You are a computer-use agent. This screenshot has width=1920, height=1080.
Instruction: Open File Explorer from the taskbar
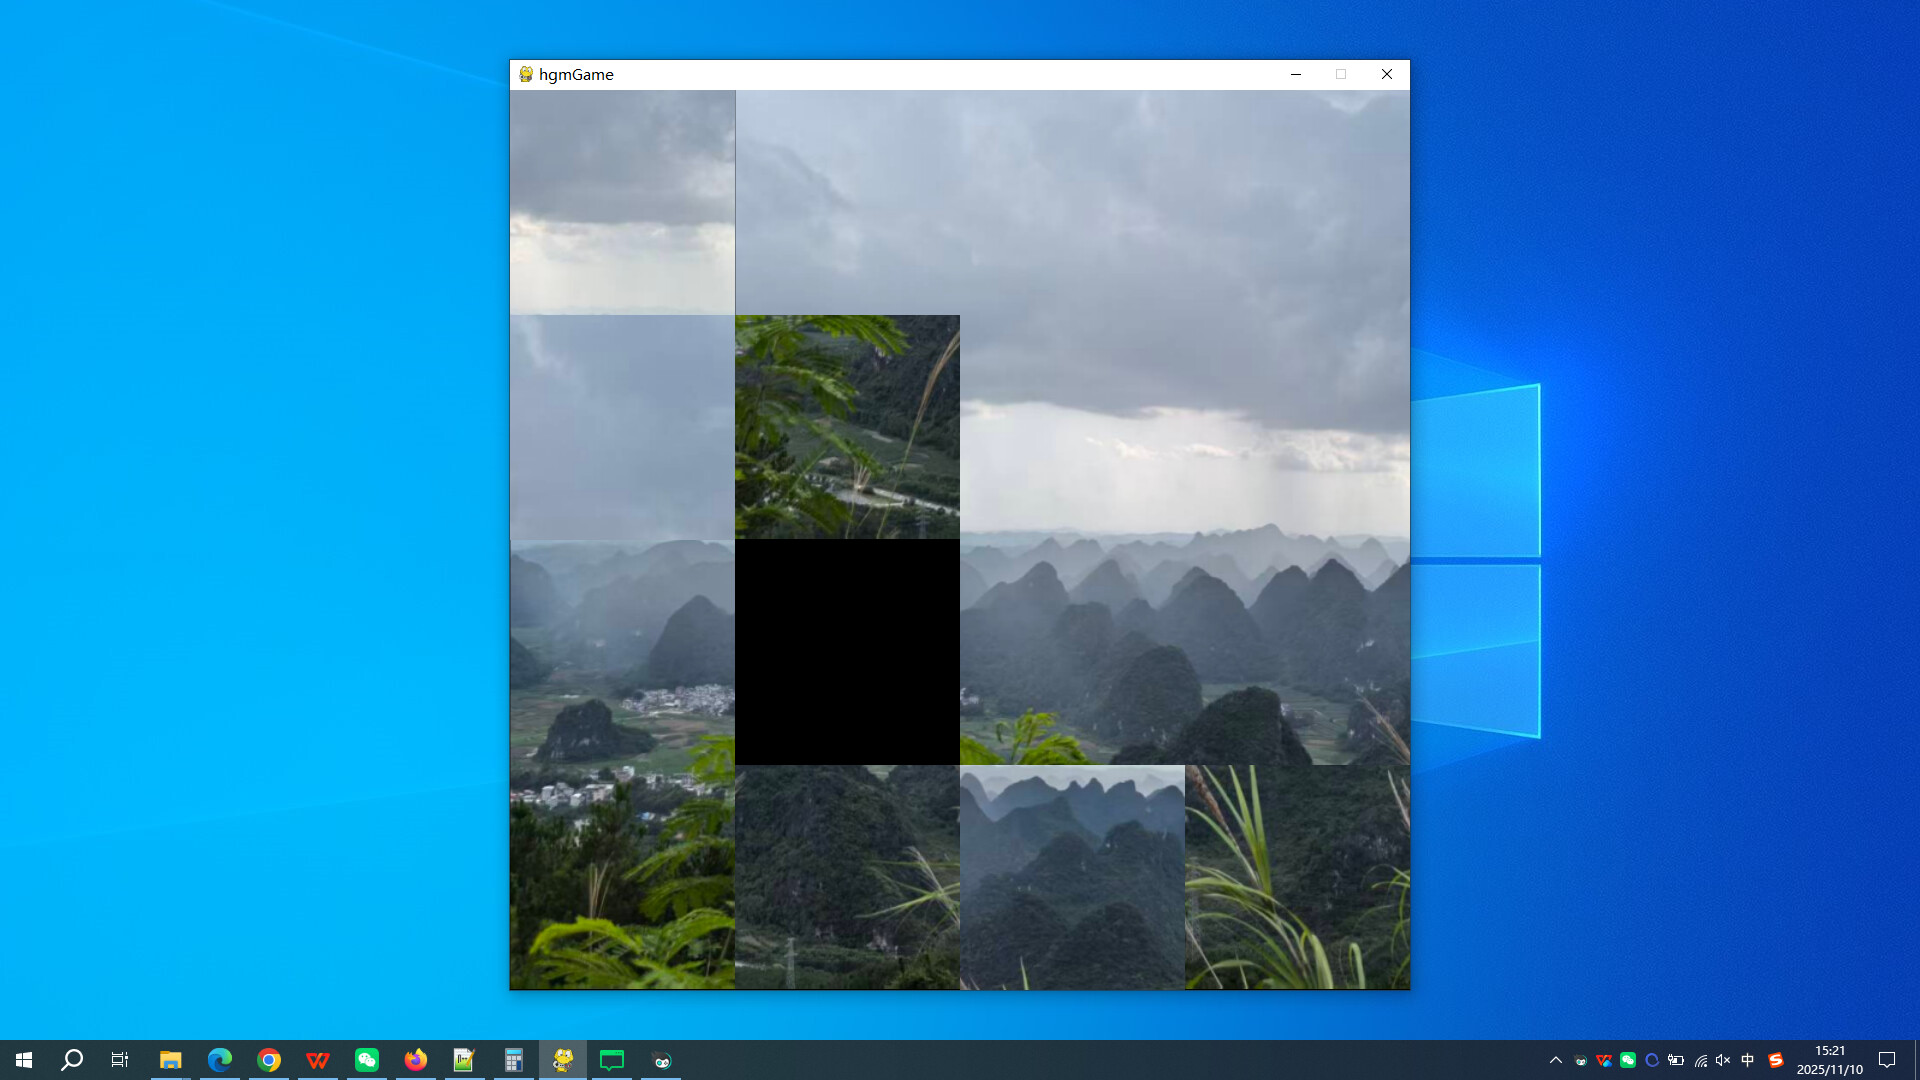[x=170, y=1060]
